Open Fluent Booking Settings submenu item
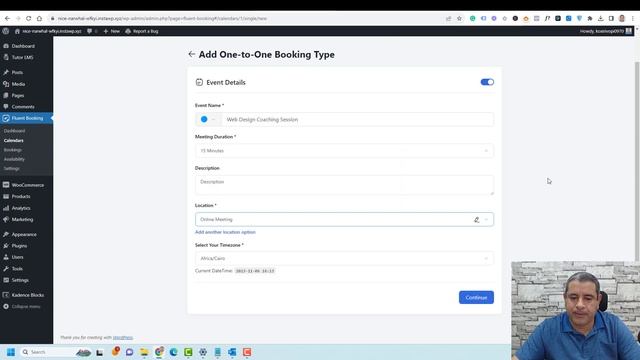Image resolution: width=640 pixels, height=360 pixels. tap(11, 169)
